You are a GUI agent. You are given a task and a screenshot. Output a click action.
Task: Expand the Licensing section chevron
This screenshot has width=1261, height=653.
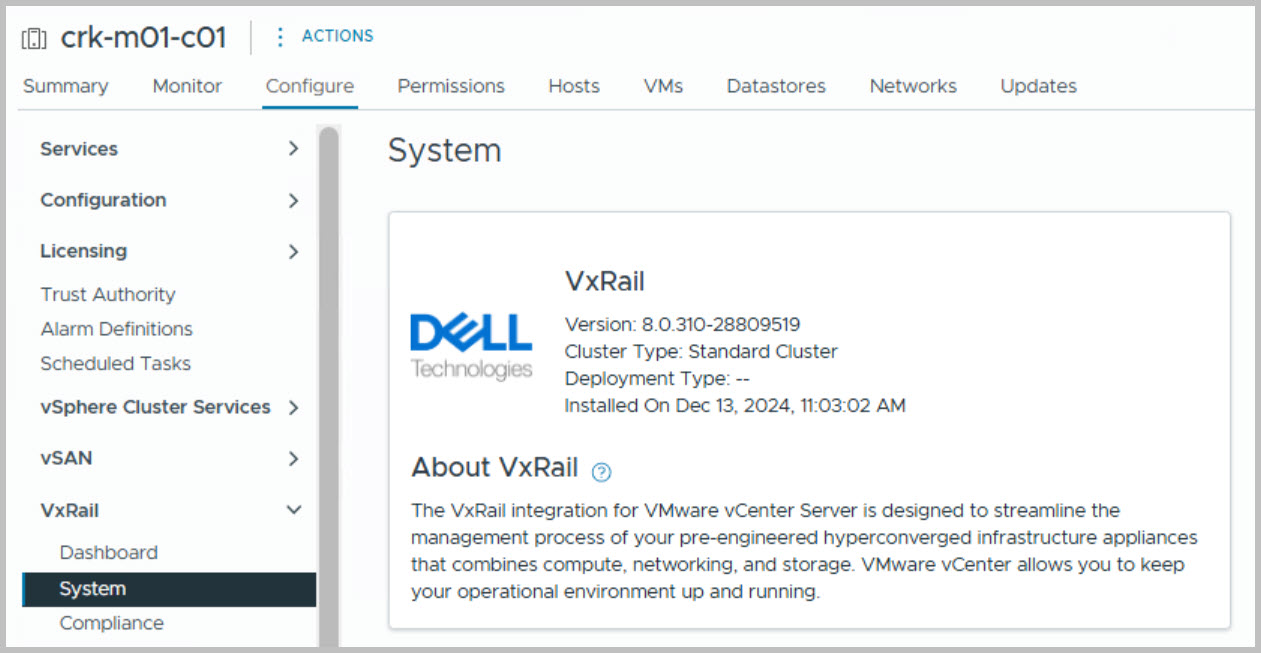tap(293, 252)
